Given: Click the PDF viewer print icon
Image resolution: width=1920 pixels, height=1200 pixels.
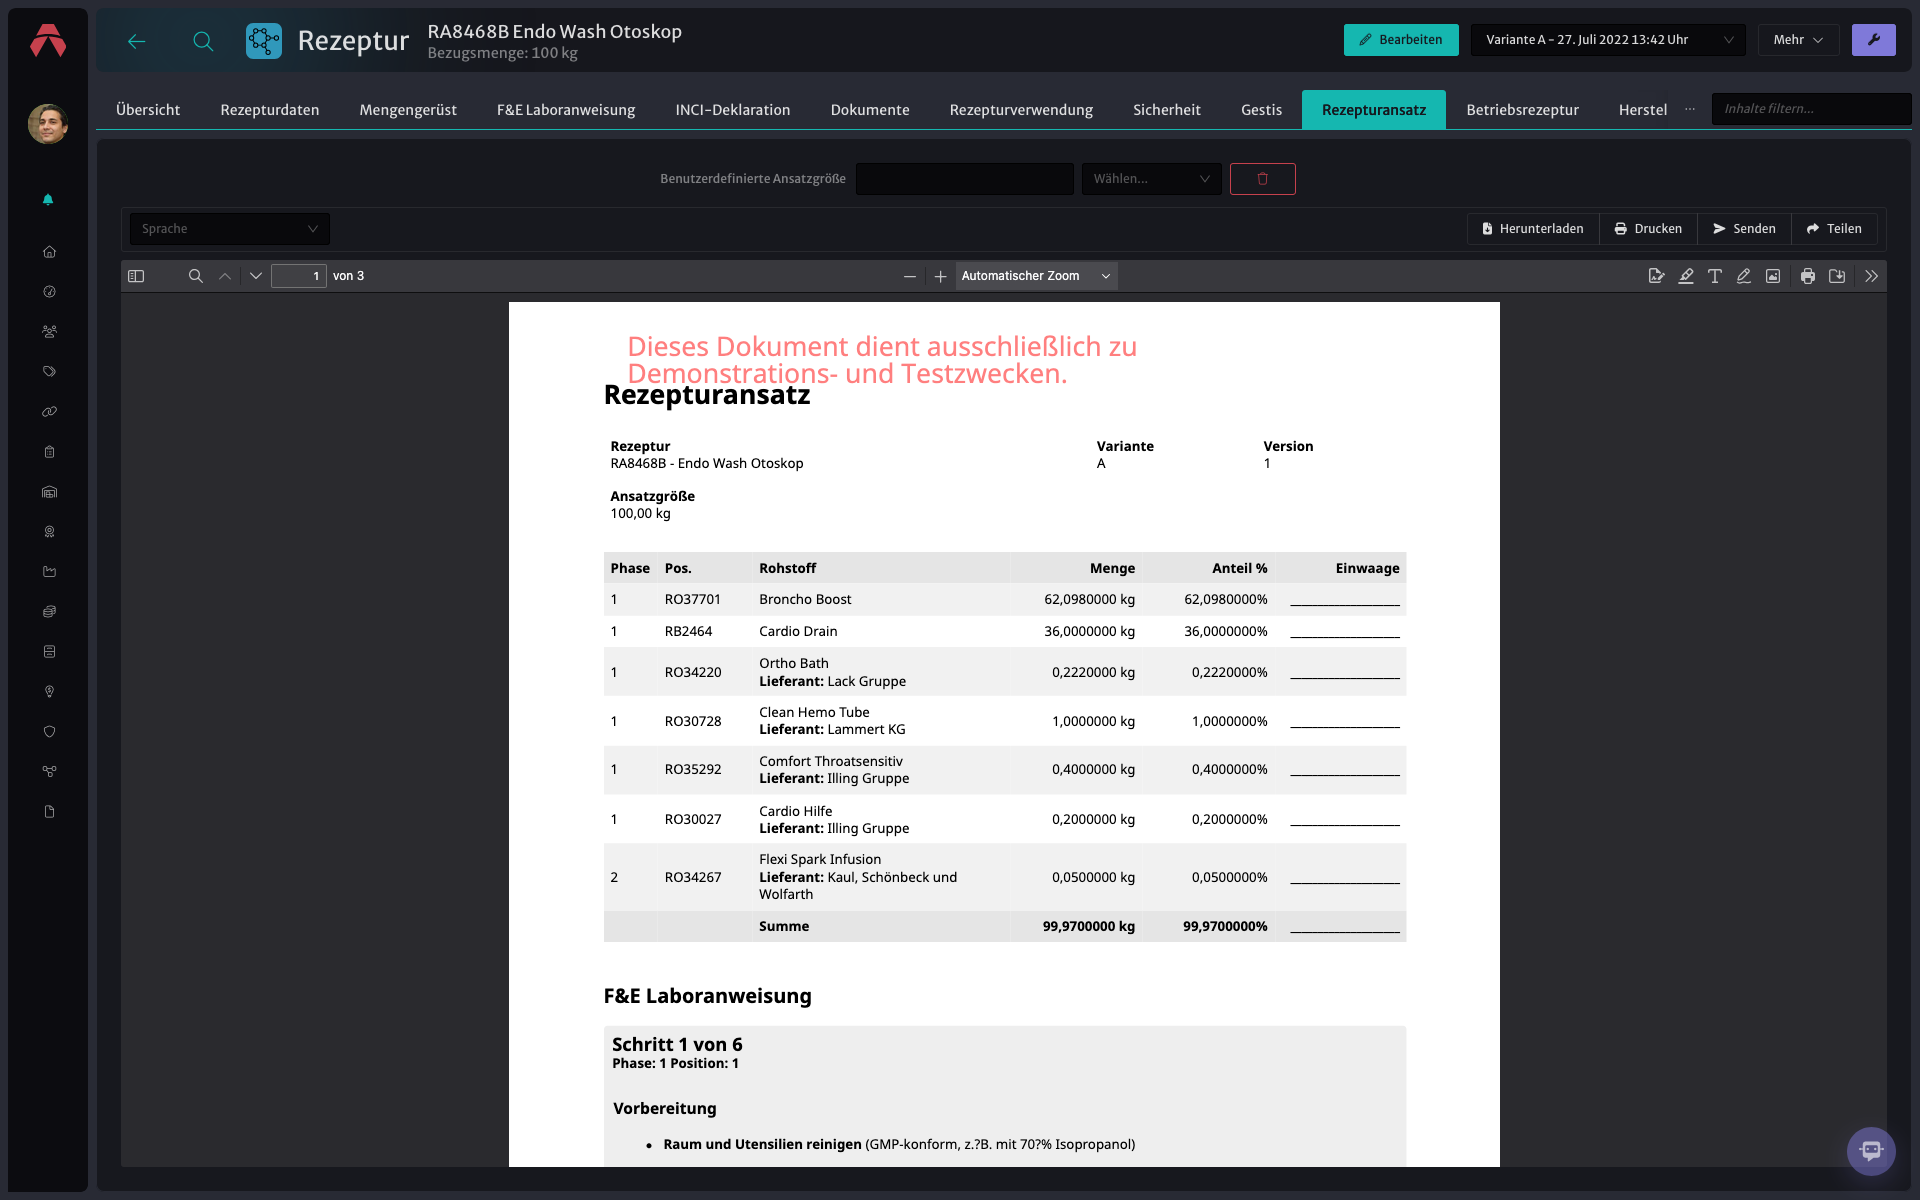Looking at the screenshot, I should point(1808,276).
